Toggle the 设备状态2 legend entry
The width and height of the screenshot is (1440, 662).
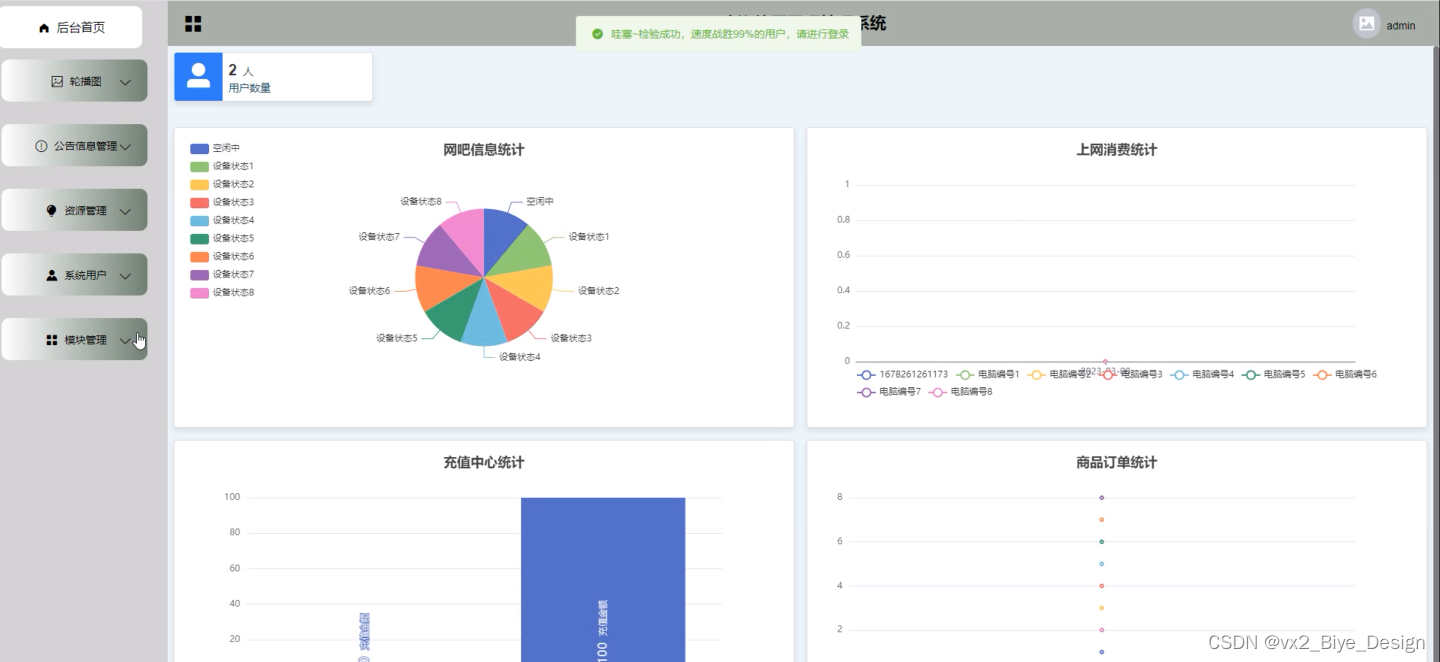pyautogui.click(x=222, y=184)
